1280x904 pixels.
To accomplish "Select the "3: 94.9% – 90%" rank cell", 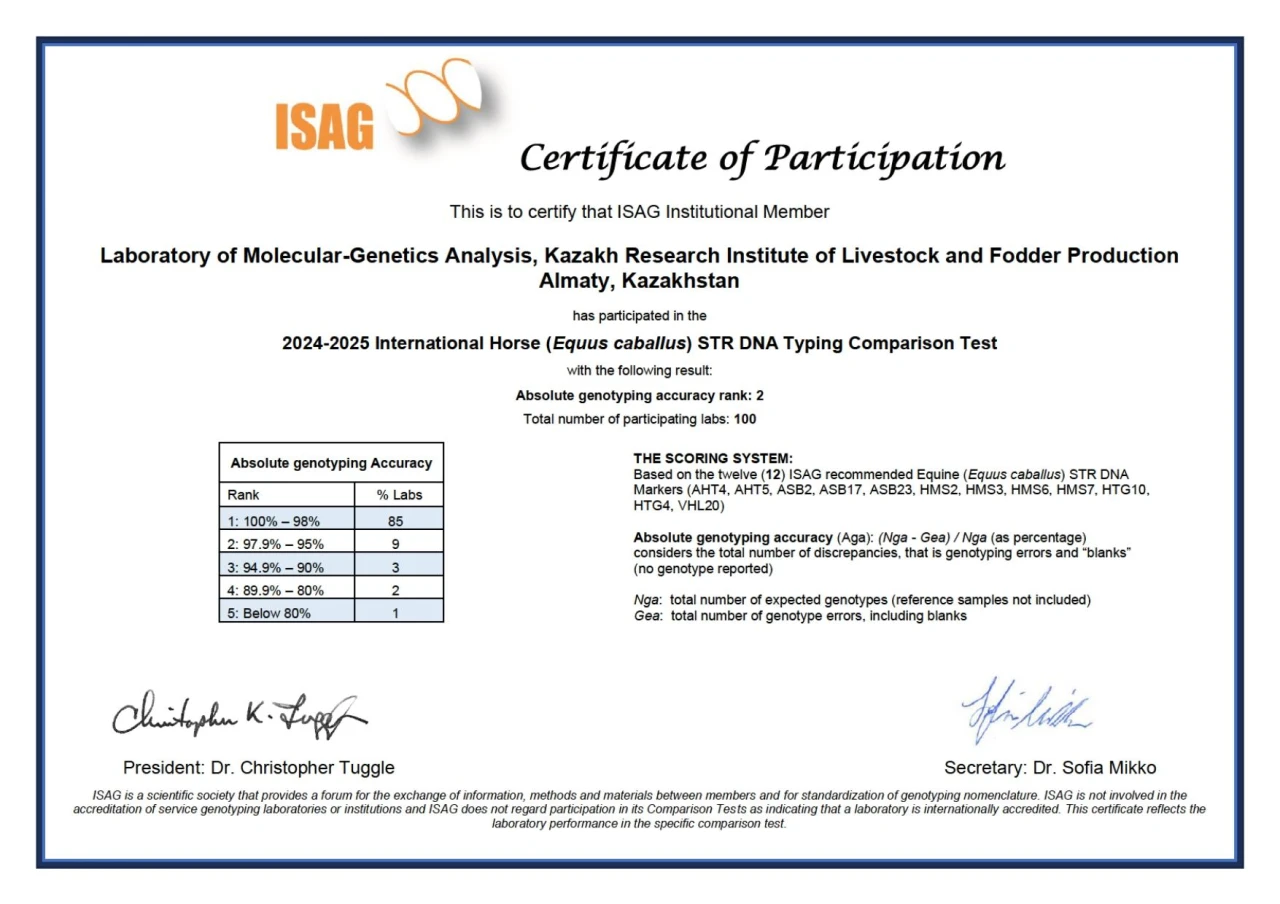I will point(287,565).
